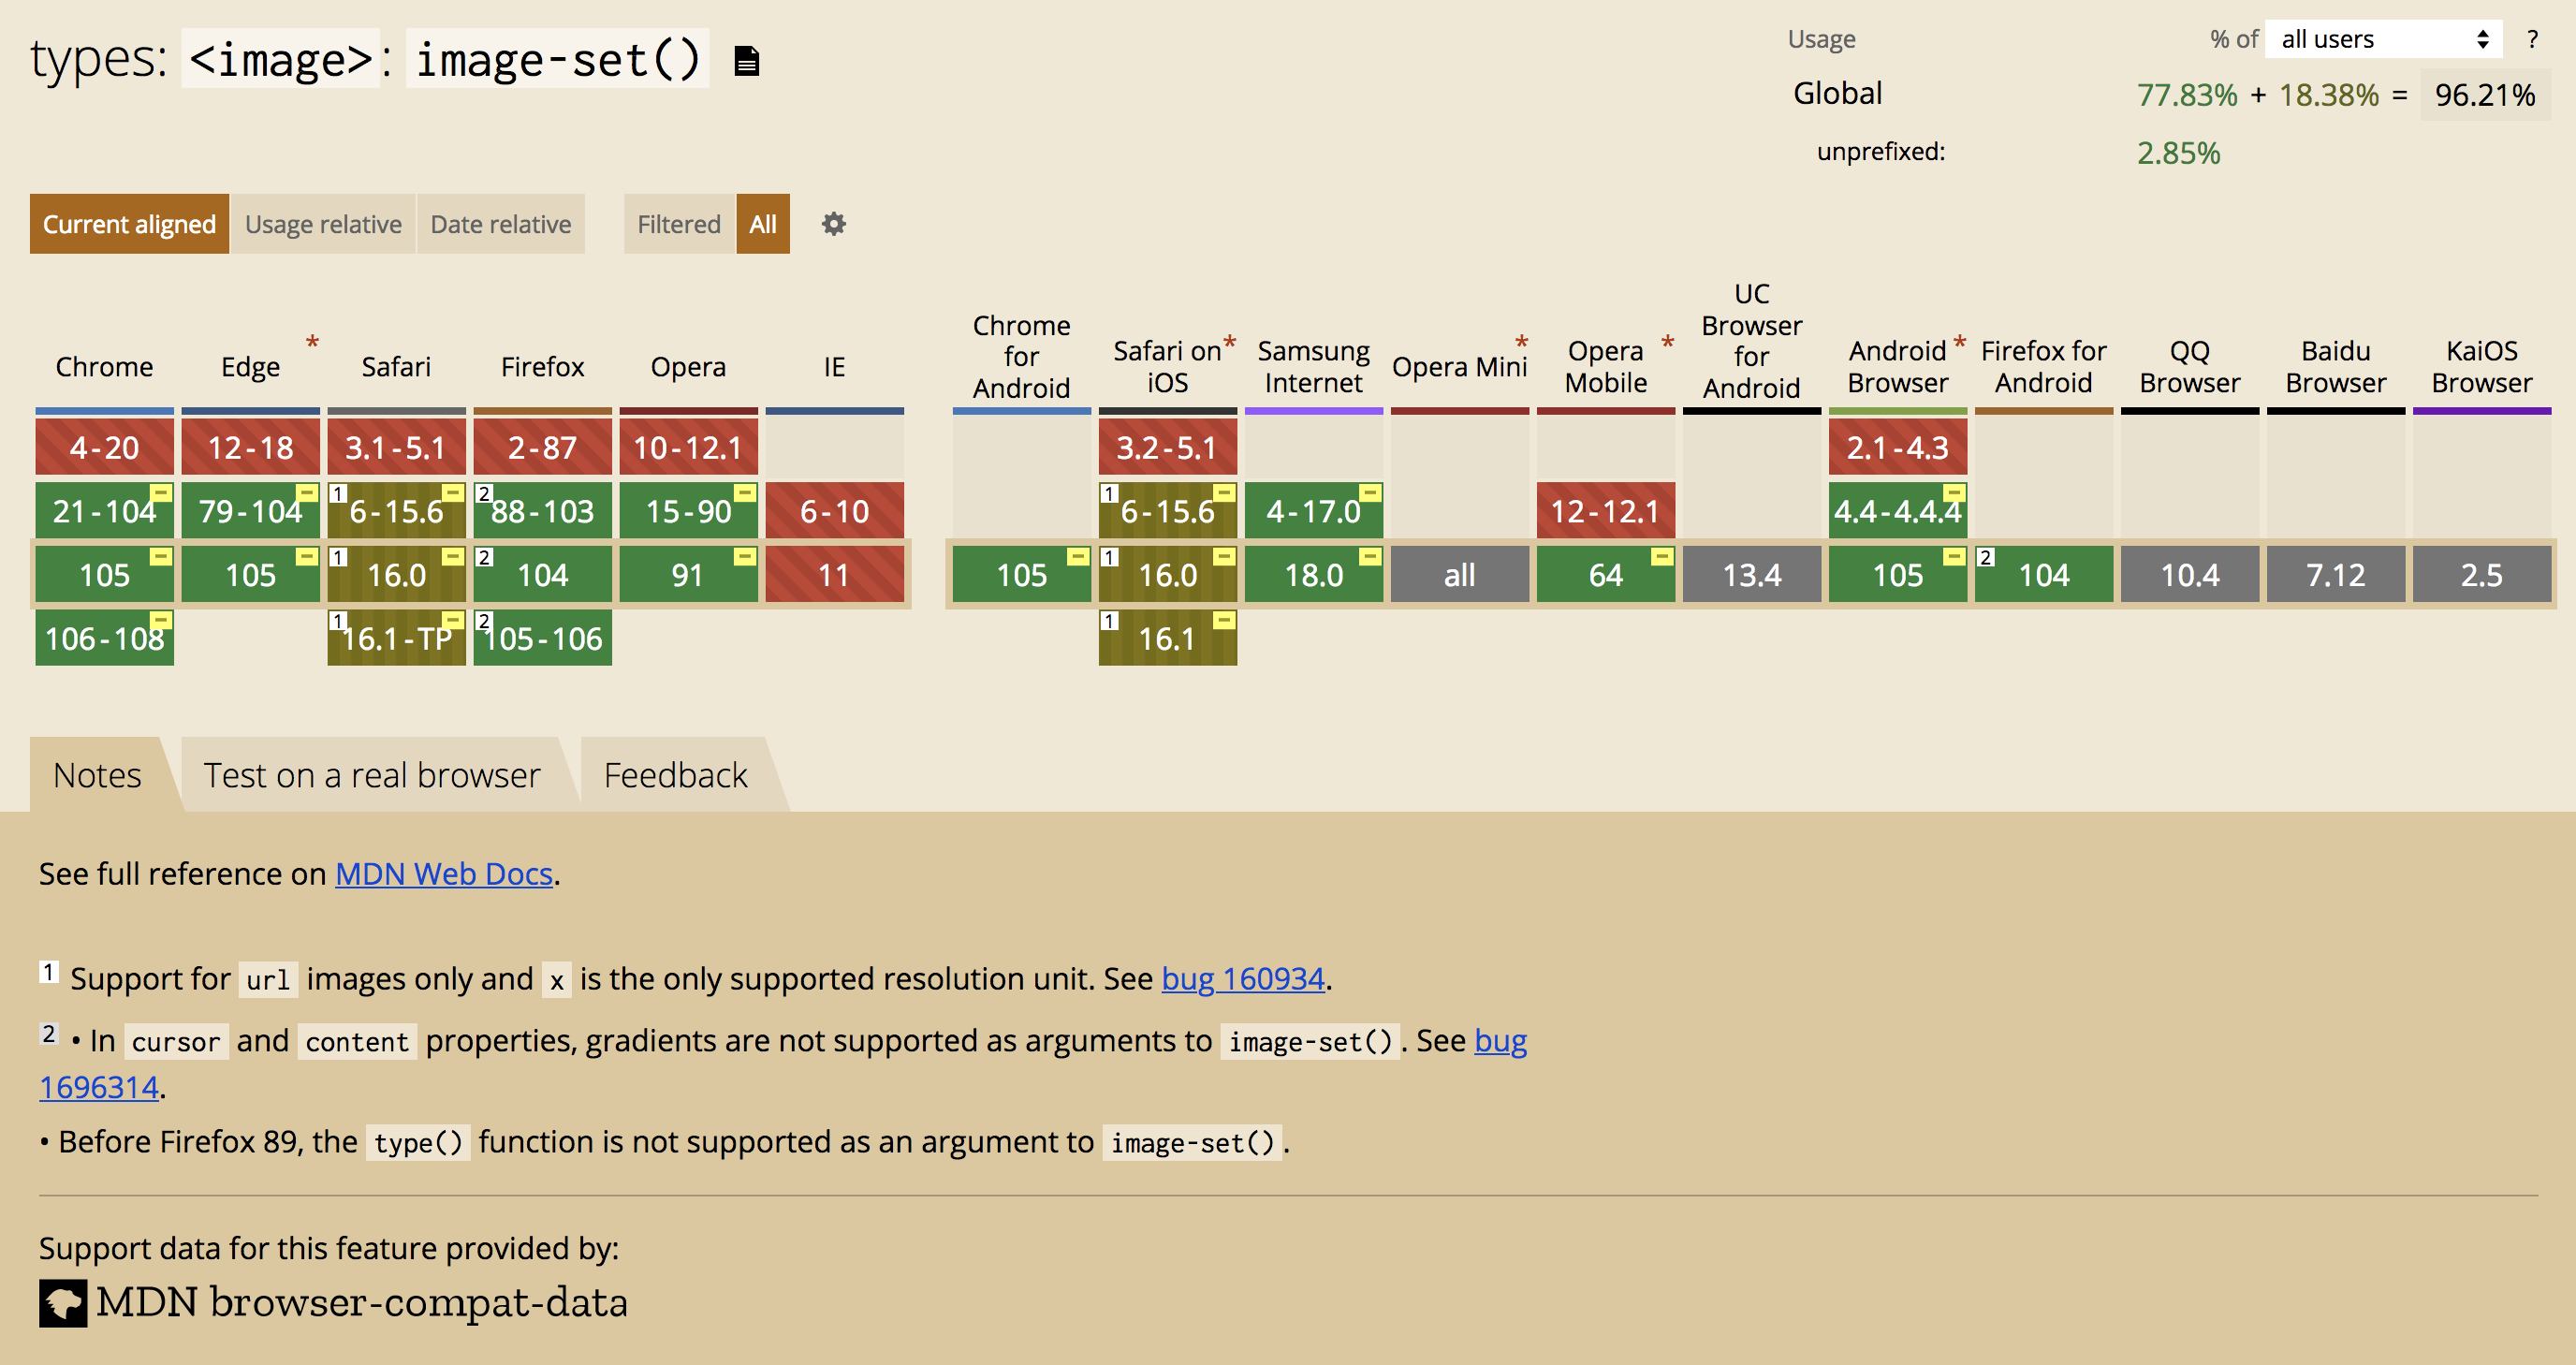The image size is (2576, 1365).
Task: Open the all users usage dropdown
Action: pyautogui.click(x=2383, y=39)
